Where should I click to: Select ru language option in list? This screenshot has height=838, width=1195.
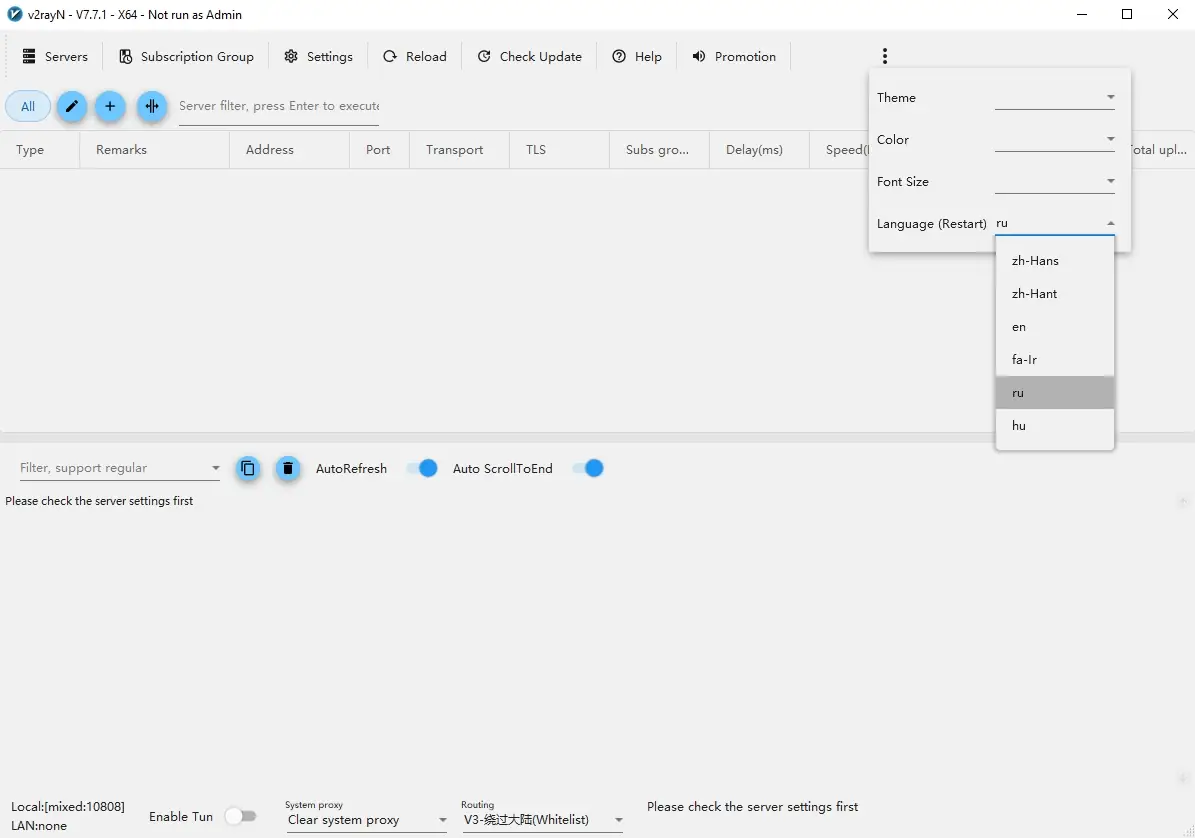[x=1055, y=392]
